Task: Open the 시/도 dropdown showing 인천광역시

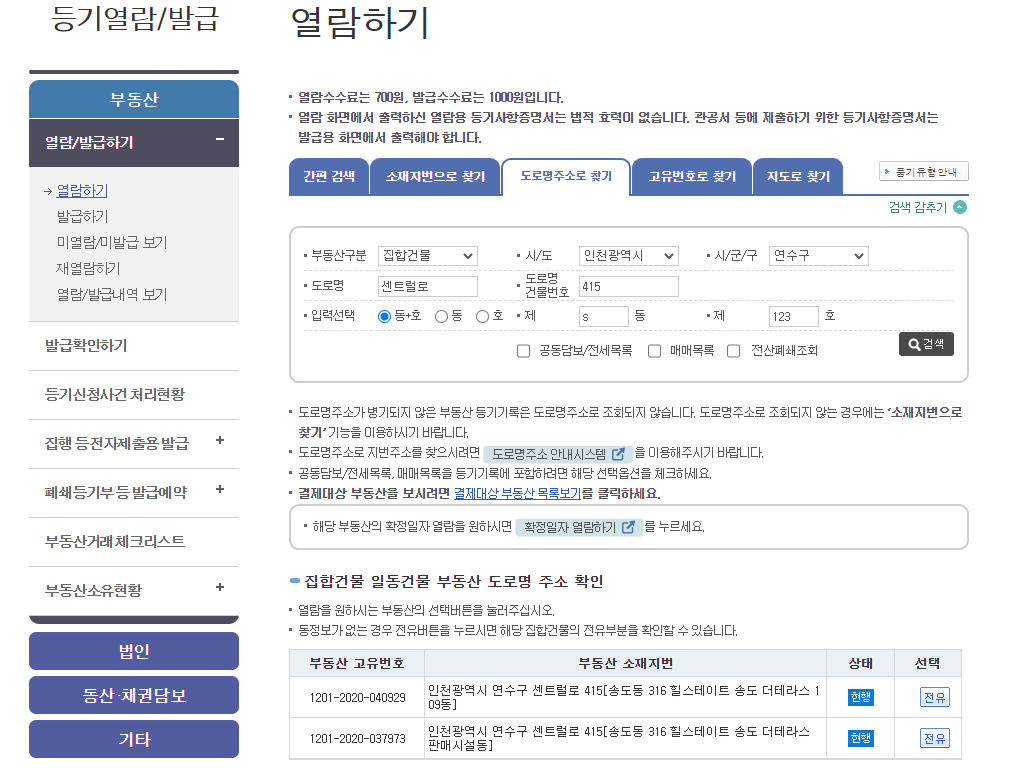Action: coord(627,255)
